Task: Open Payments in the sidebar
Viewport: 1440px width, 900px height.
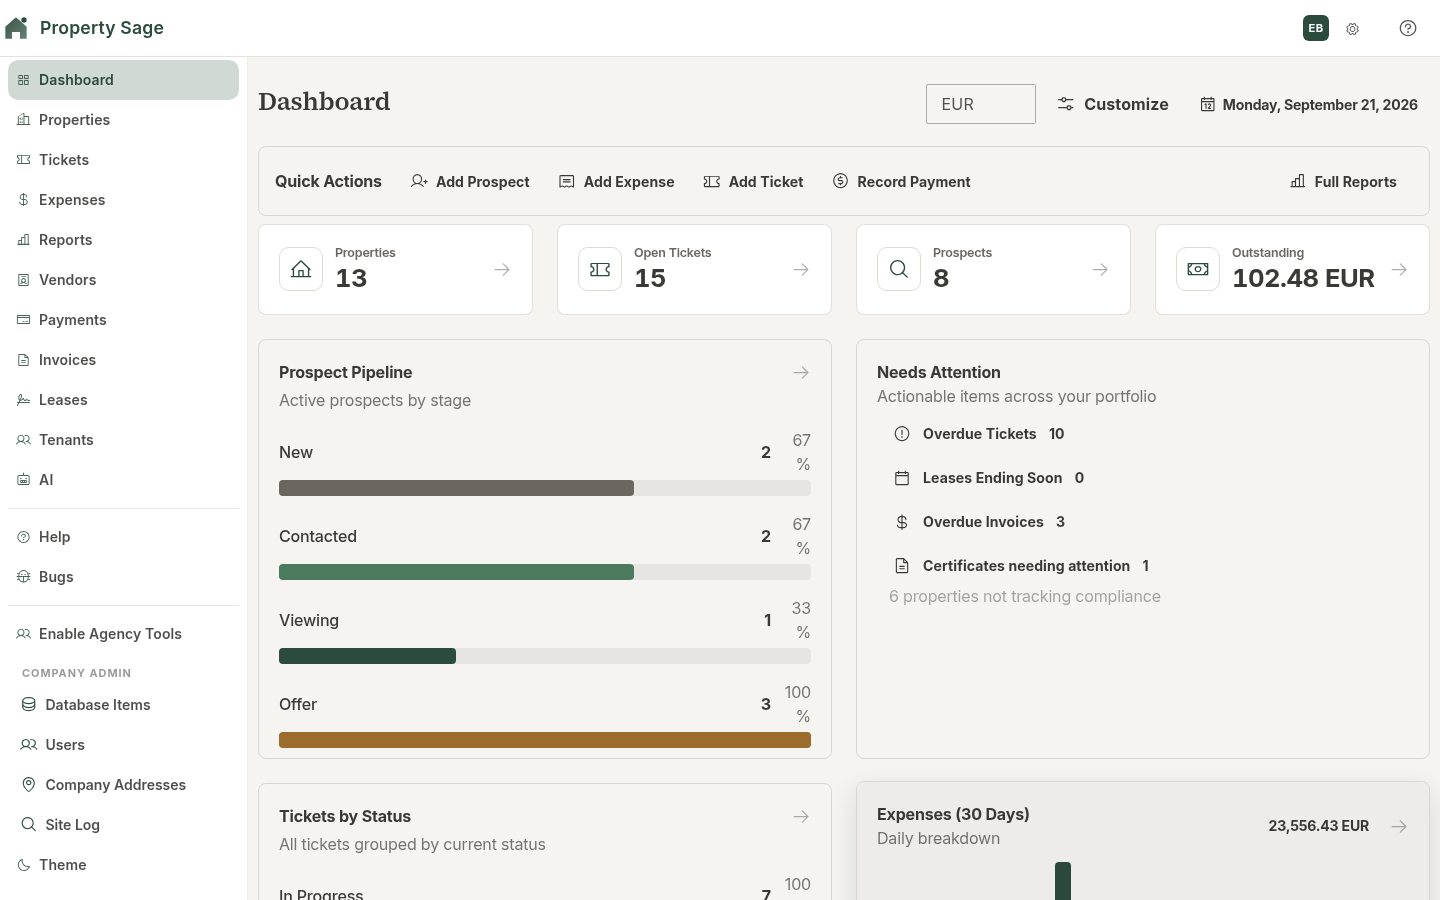Action: 123,320
